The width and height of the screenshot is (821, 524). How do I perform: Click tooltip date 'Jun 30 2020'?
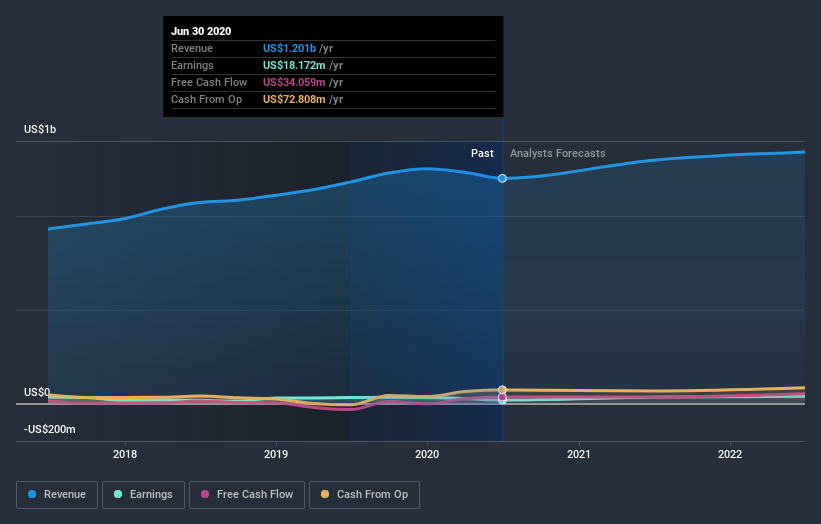201,31
